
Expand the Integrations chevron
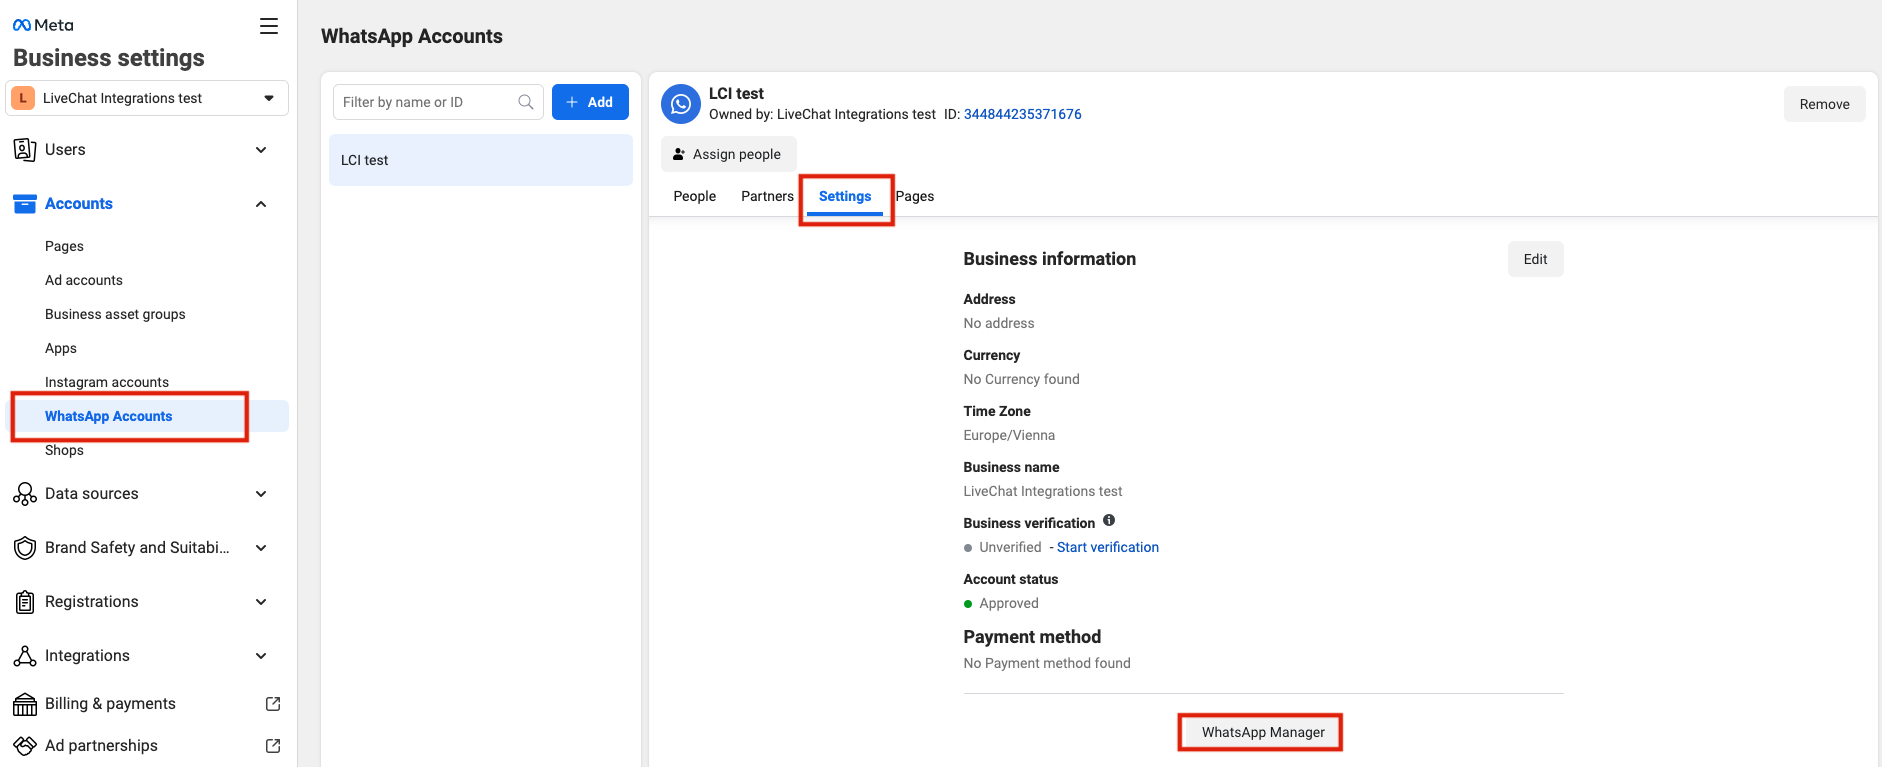click(261, 656)
